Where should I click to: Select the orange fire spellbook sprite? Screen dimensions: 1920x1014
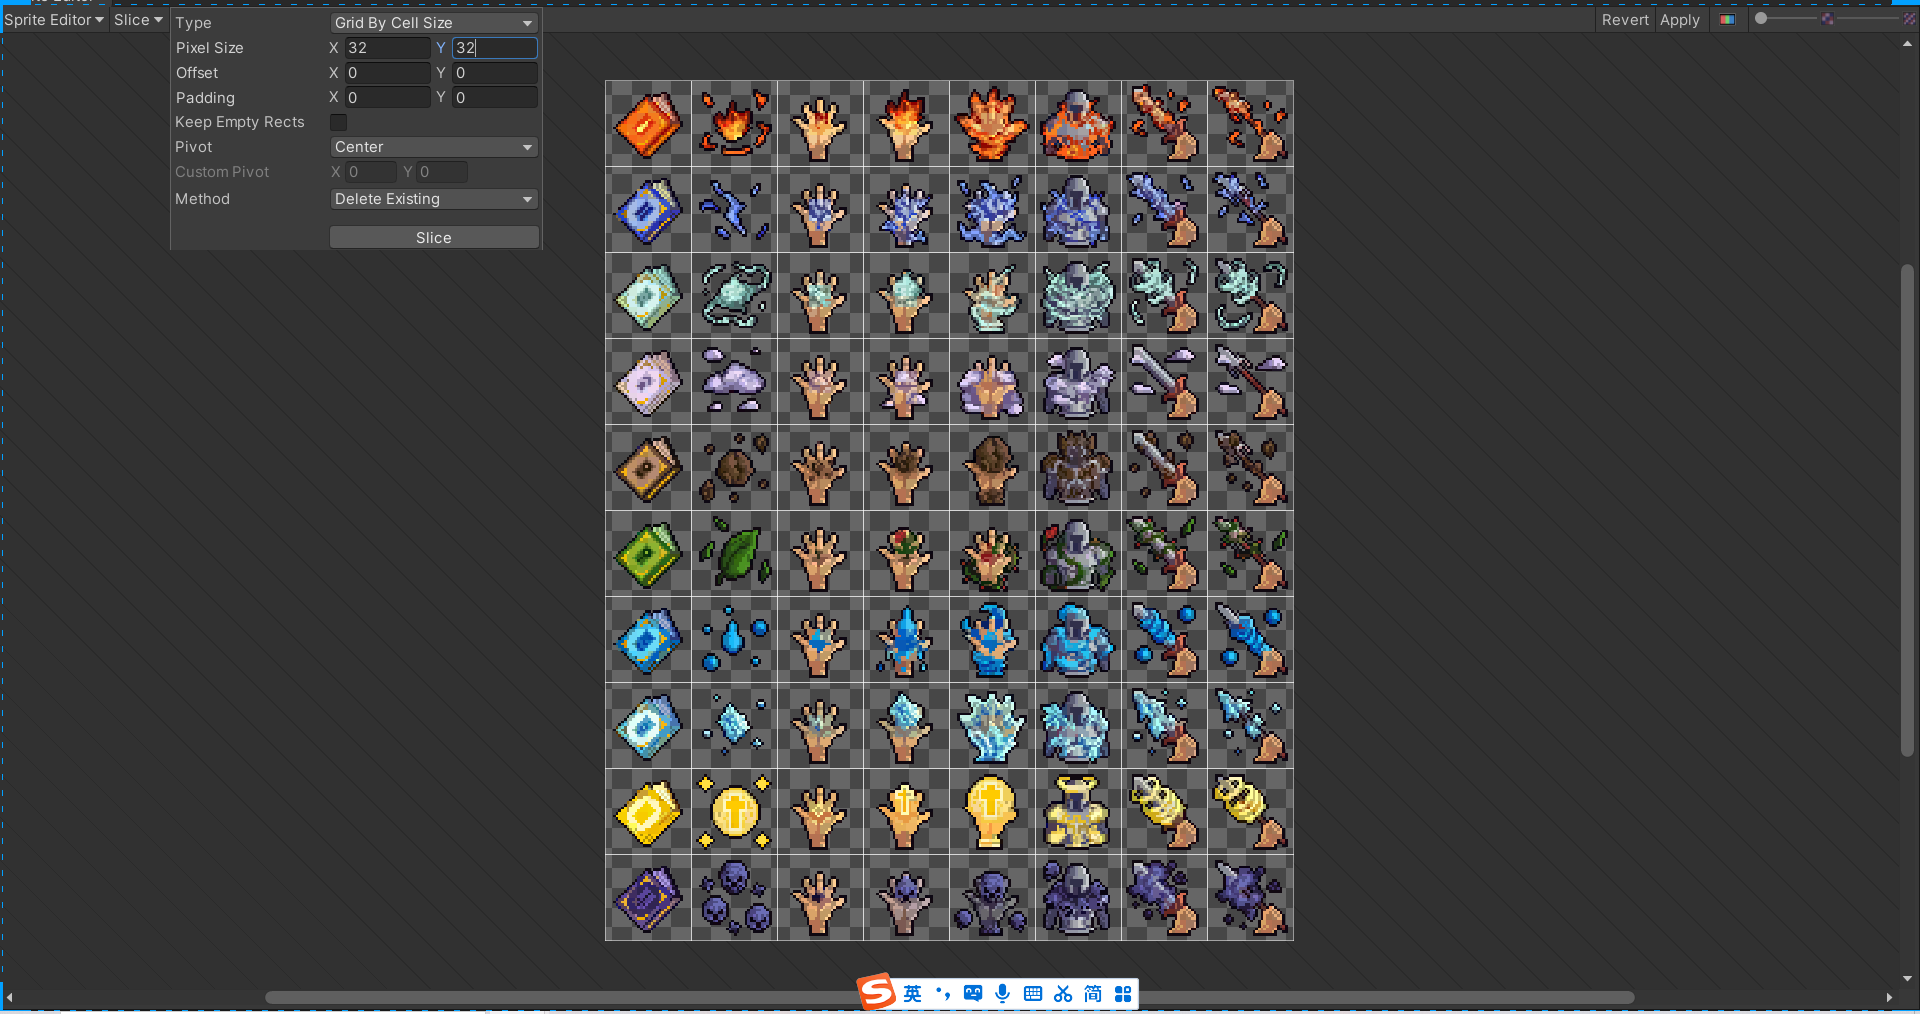click(648, 124)
